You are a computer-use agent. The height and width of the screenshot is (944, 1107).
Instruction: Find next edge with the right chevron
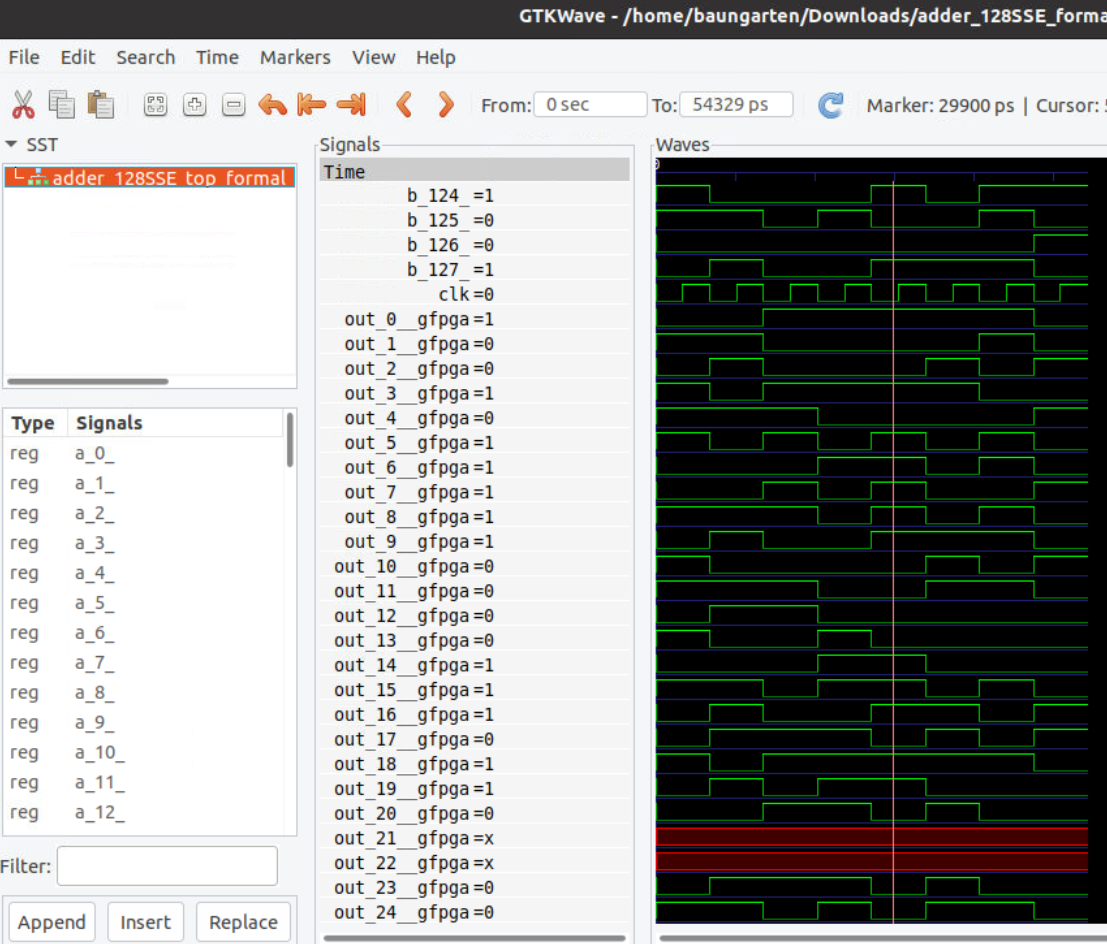coord(445,105)
